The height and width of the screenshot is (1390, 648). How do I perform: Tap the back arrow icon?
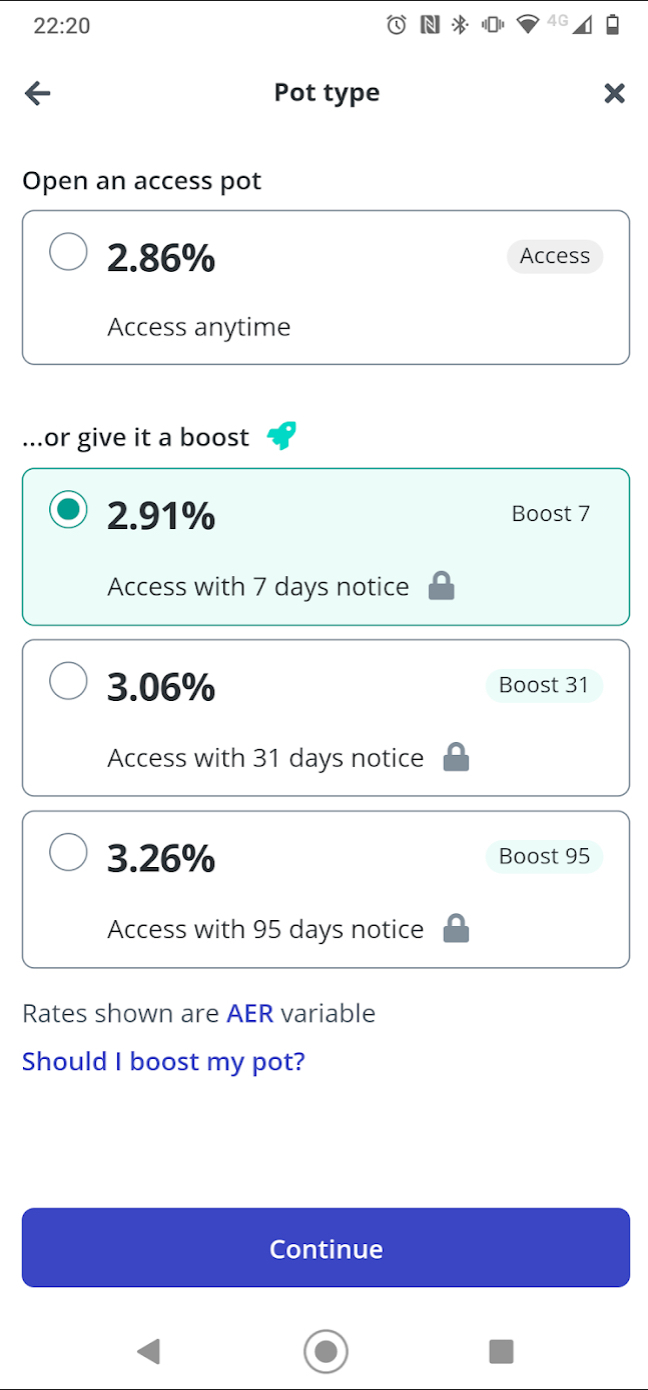point(37,93)
